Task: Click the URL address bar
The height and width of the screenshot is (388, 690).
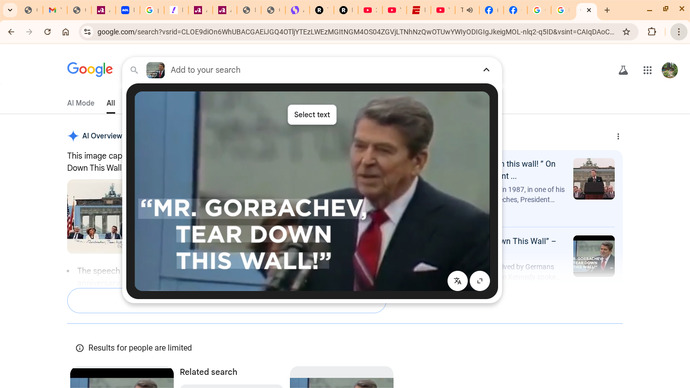Action: [355, 32]
